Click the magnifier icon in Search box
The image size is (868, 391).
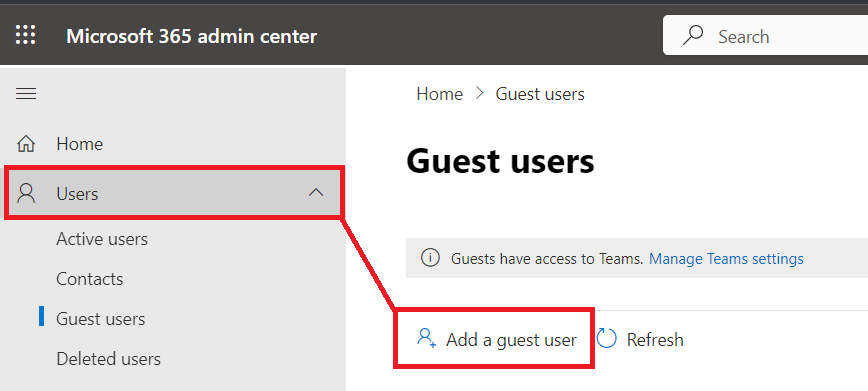[693, 35]
